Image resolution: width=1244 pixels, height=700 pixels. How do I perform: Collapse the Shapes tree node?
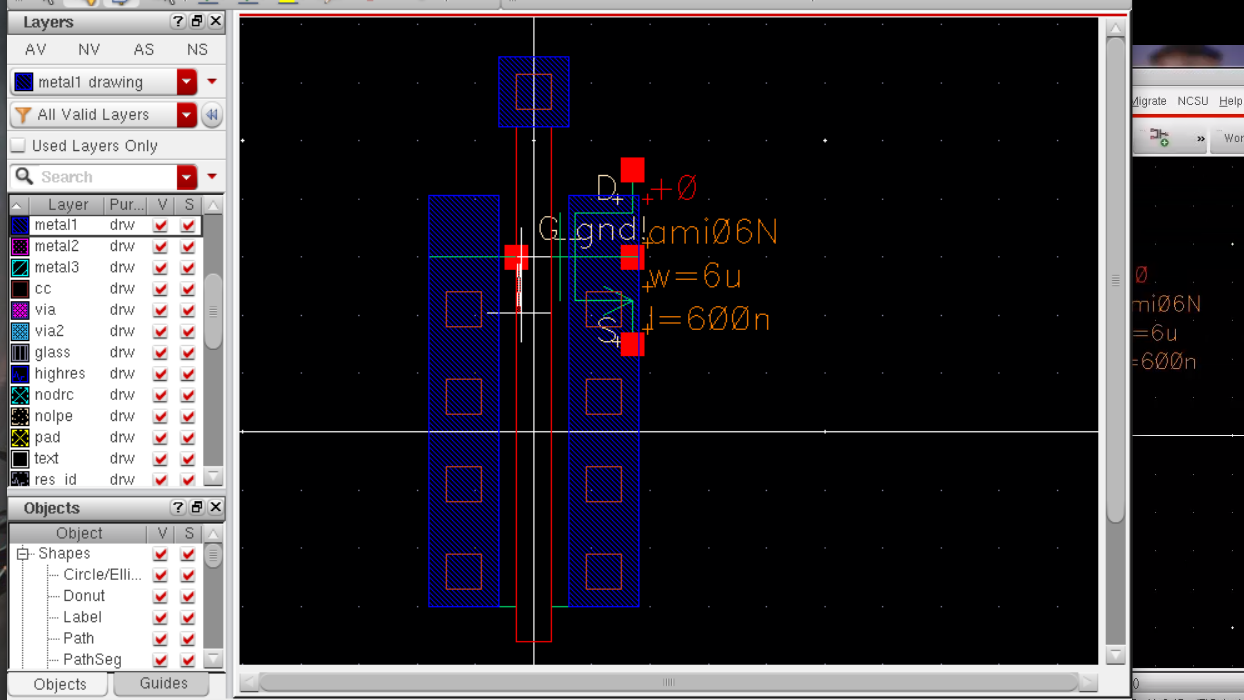point(23,553)
